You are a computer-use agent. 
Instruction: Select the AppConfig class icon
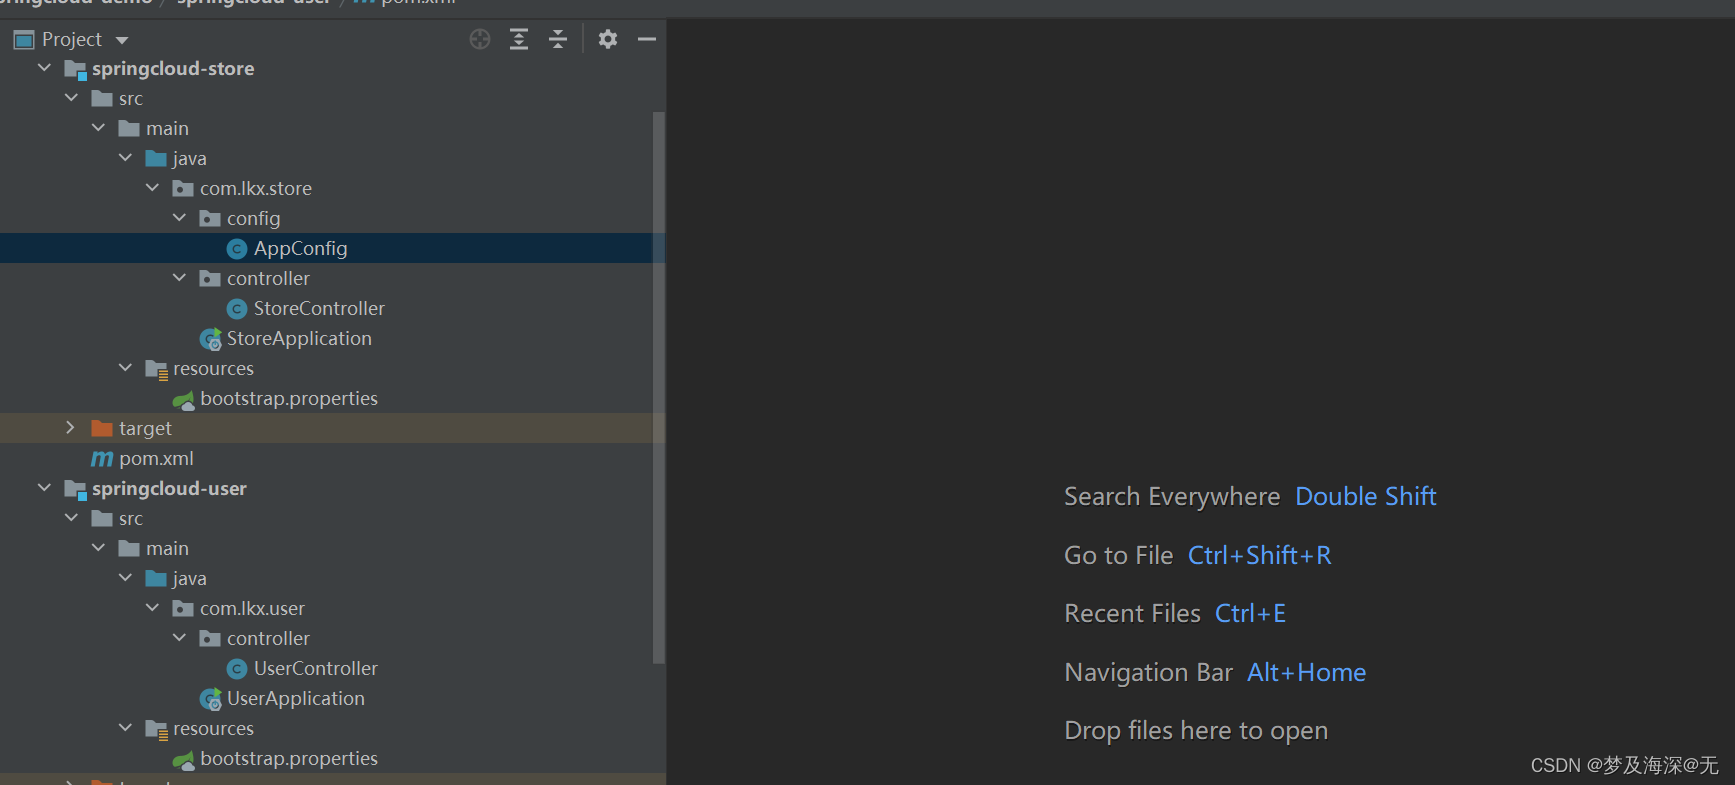(237, 249)
